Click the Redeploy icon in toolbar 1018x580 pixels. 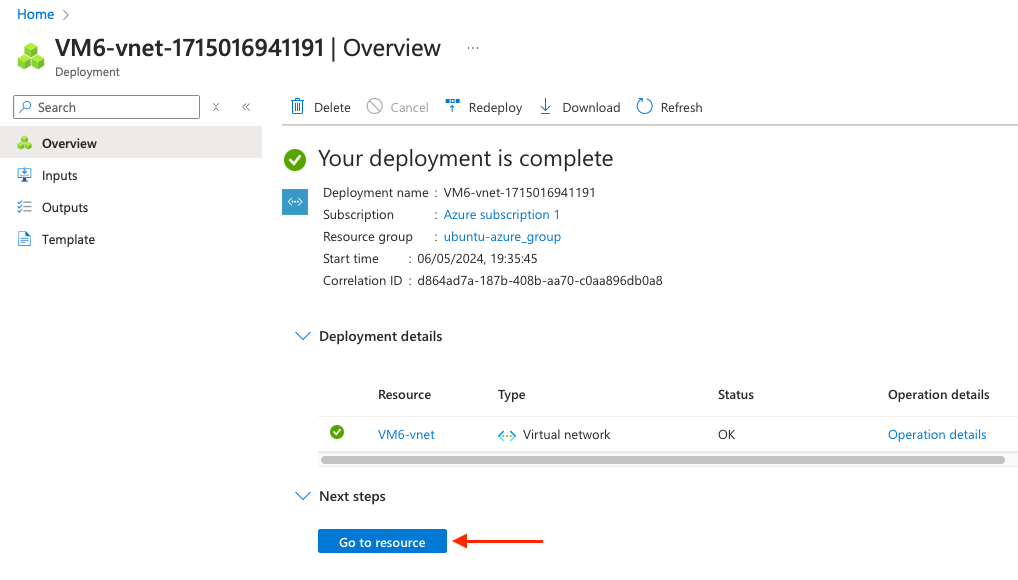coord(453,106)
